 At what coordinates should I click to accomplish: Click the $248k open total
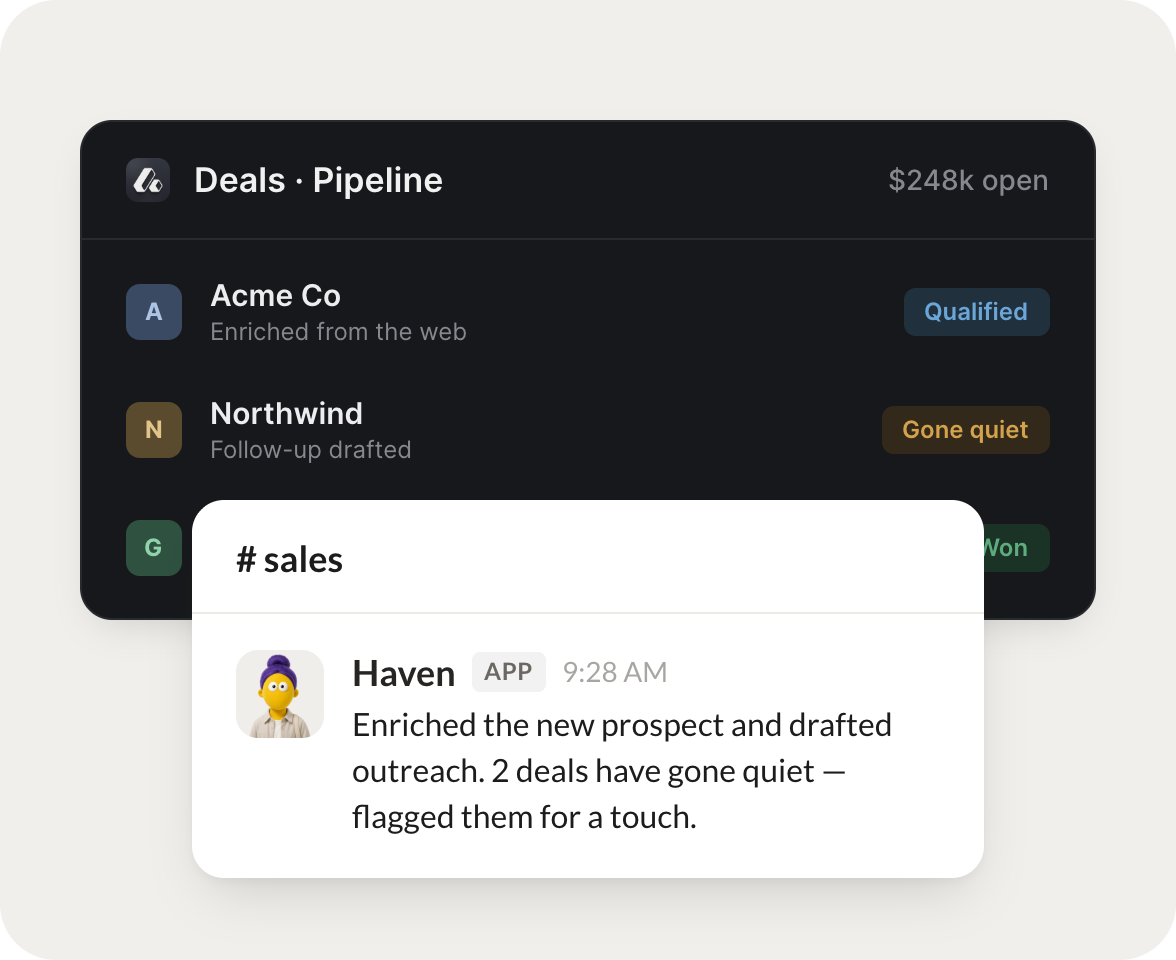(x=968, y=180)
